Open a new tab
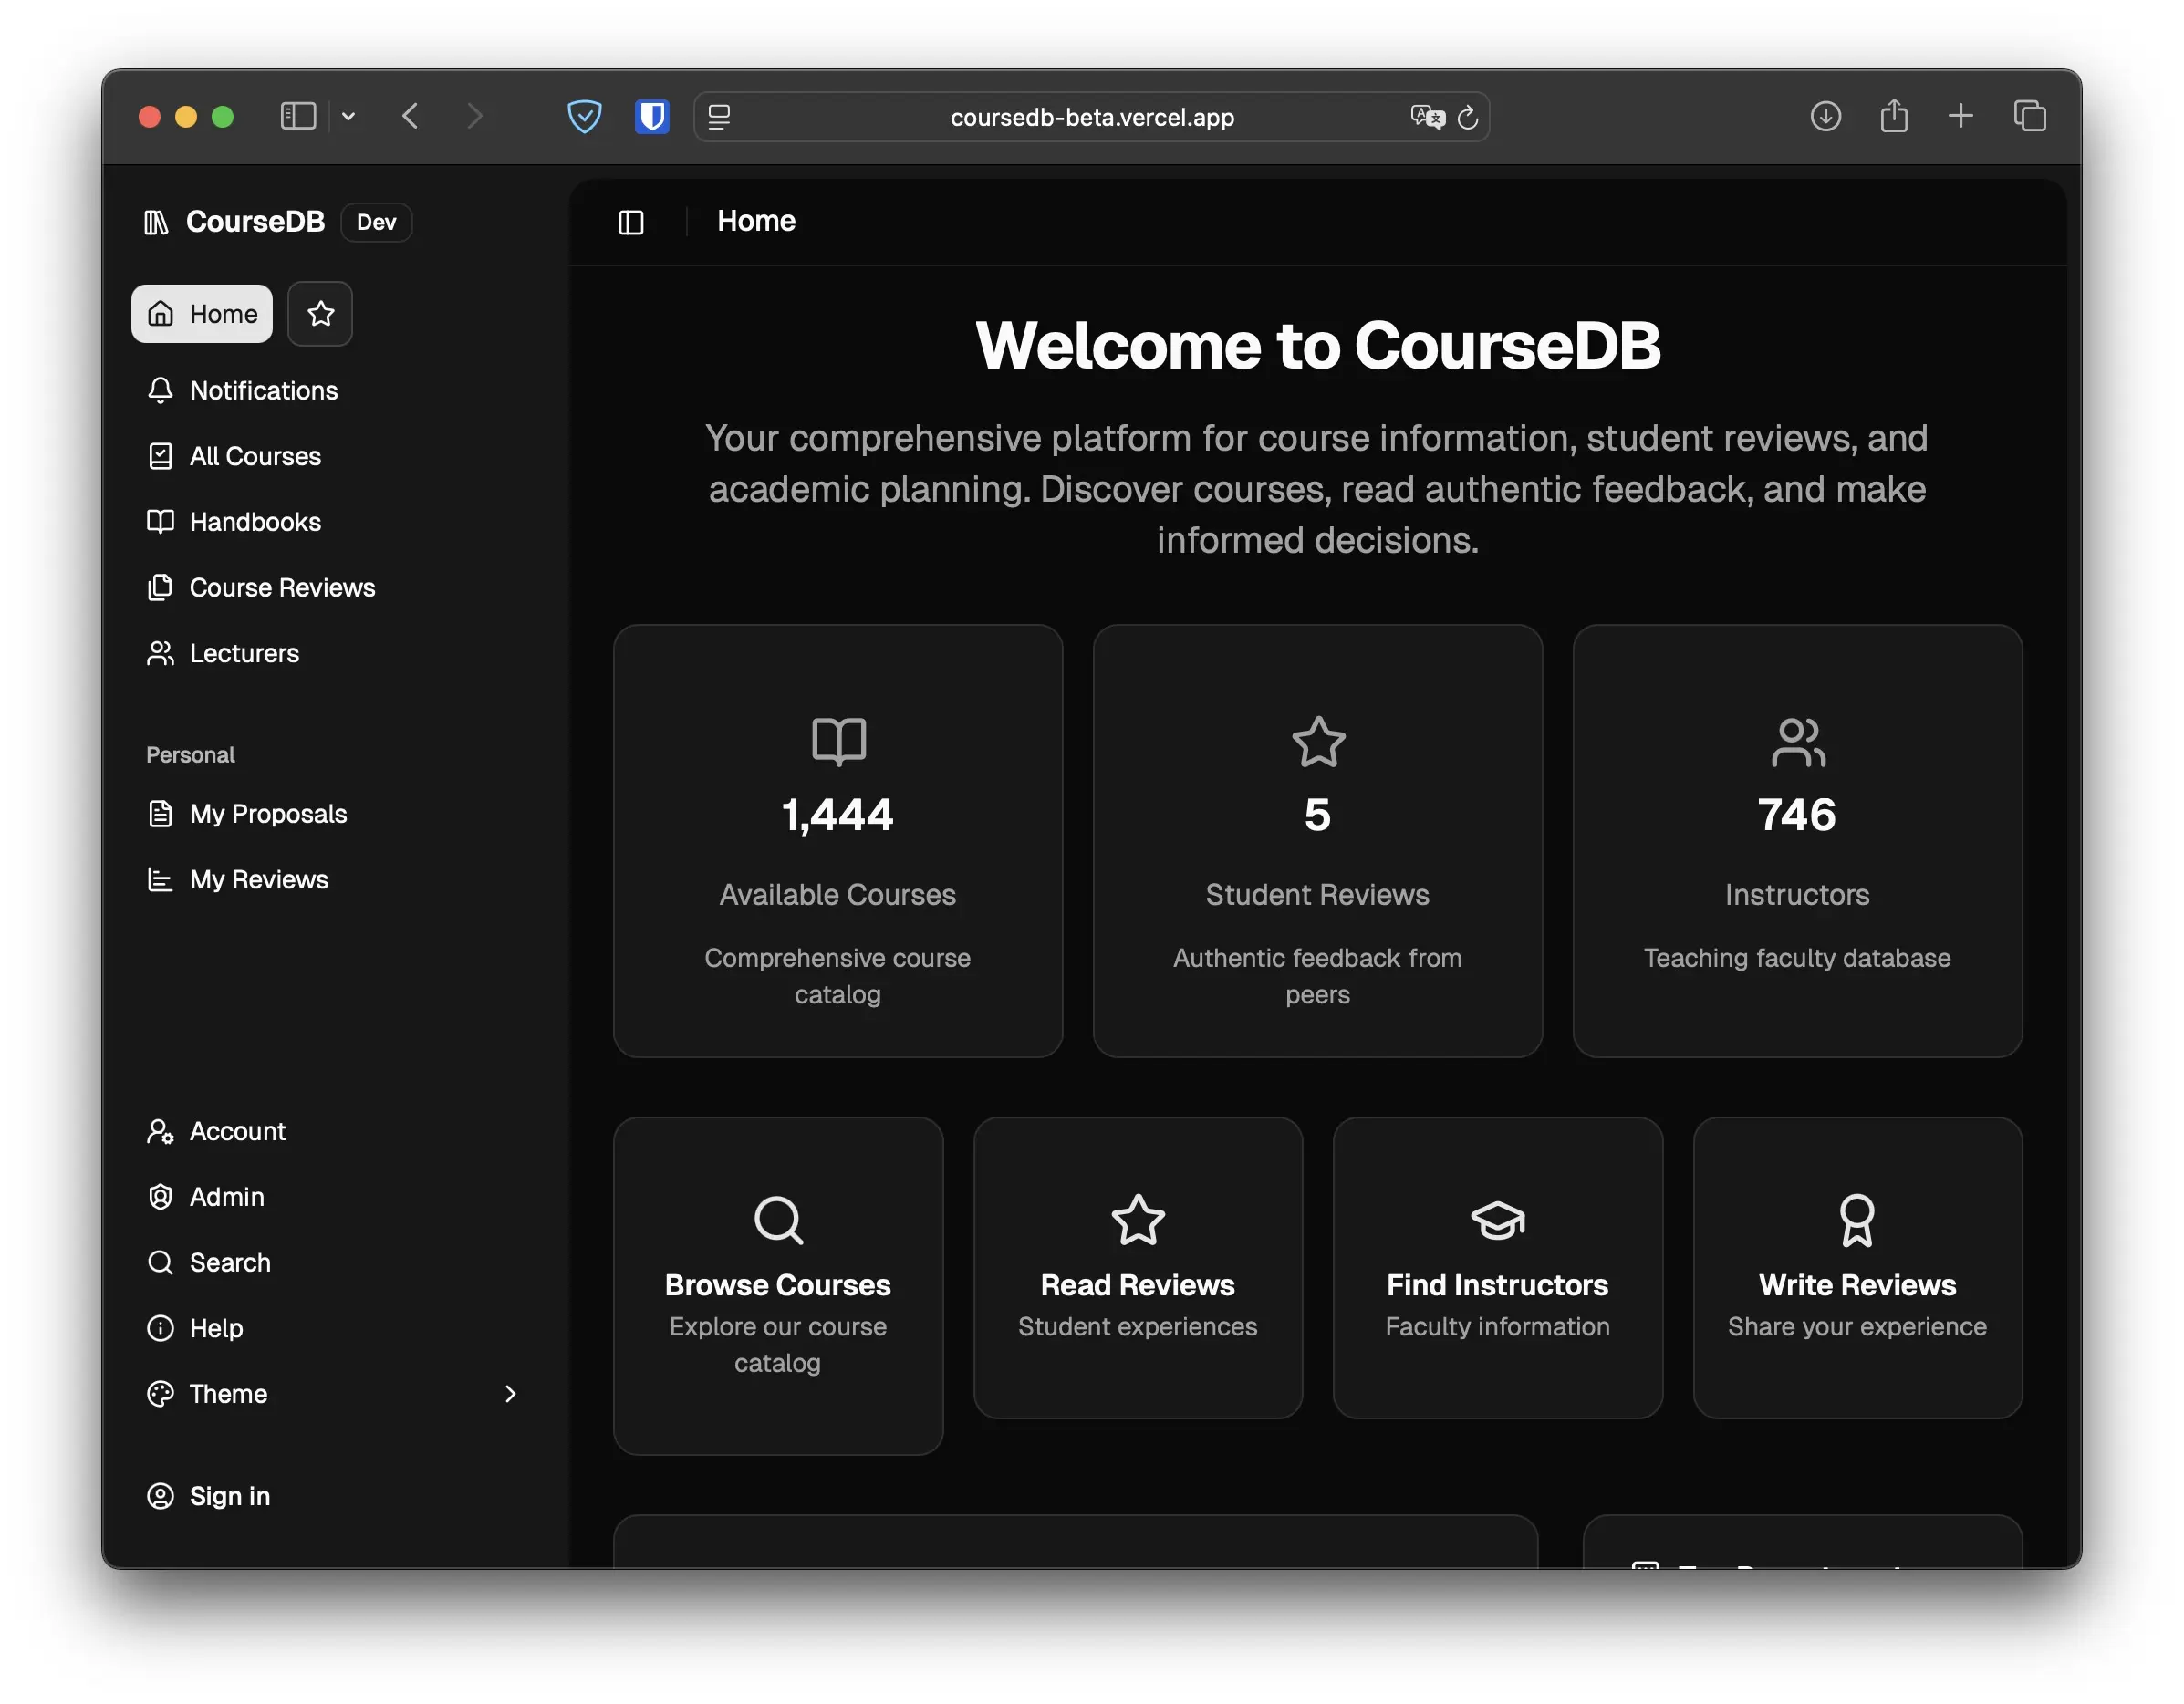The width and height of the screenshot is (2184, 1704). (1961, 116)
